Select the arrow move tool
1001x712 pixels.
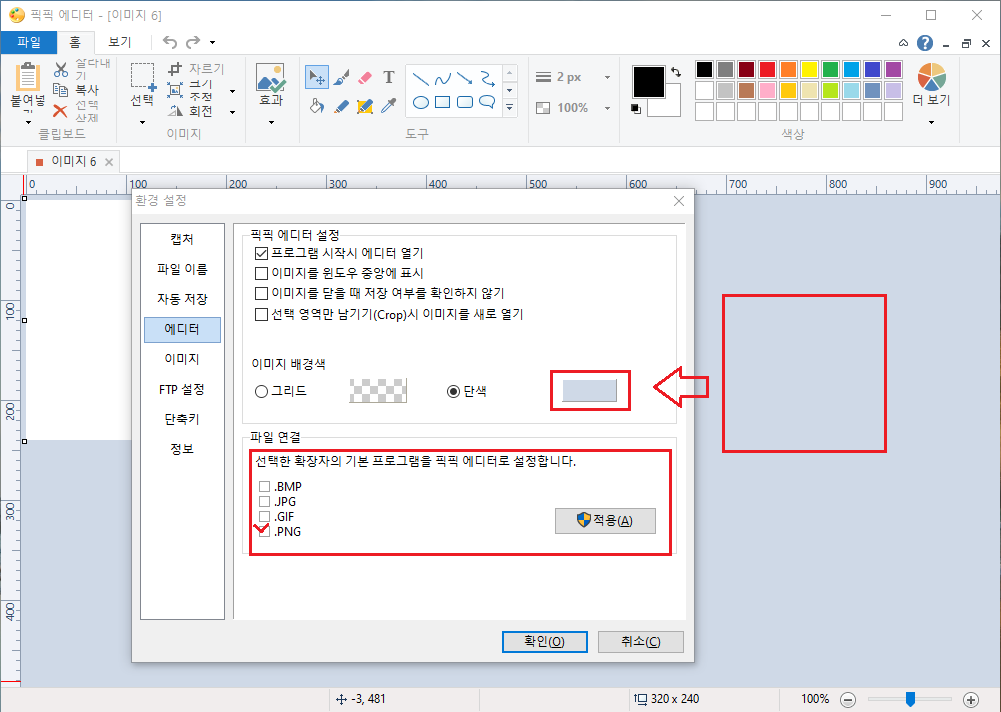tap(317, 77)
